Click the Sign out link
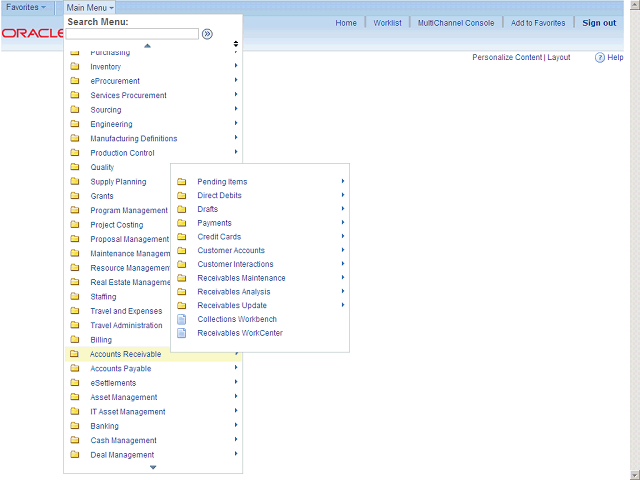 [599, 23]
